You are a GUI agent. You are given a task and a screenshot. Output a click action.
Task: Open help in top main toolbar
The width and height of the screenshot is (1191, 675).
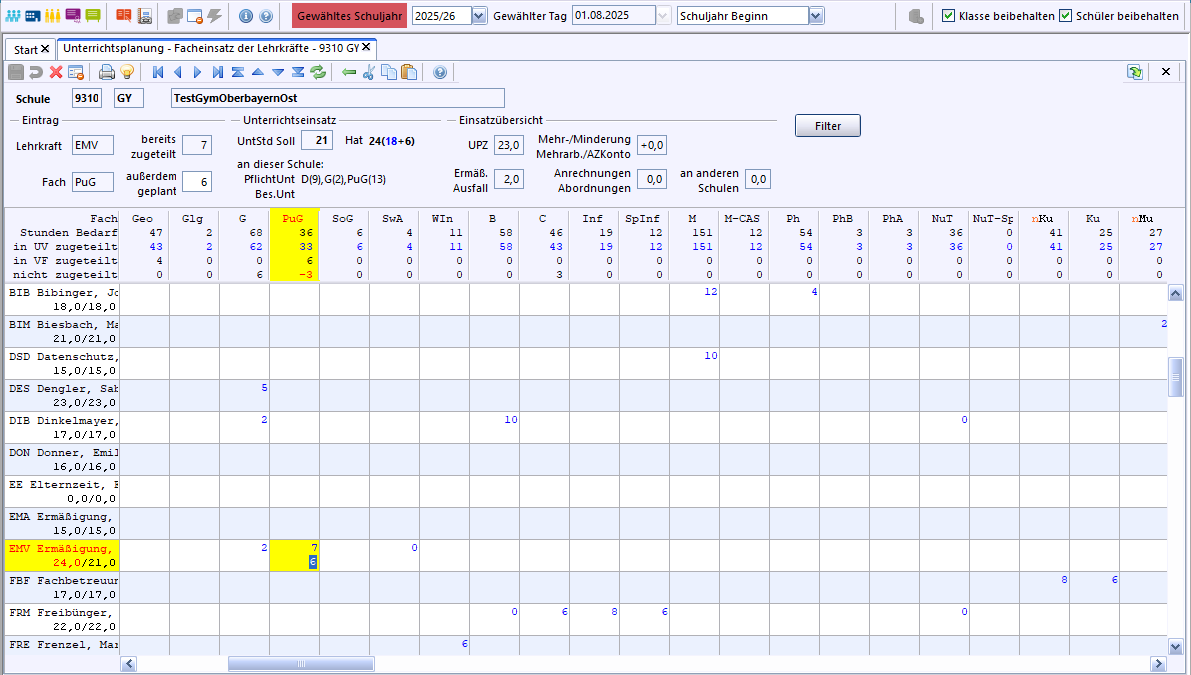[266, 15]
